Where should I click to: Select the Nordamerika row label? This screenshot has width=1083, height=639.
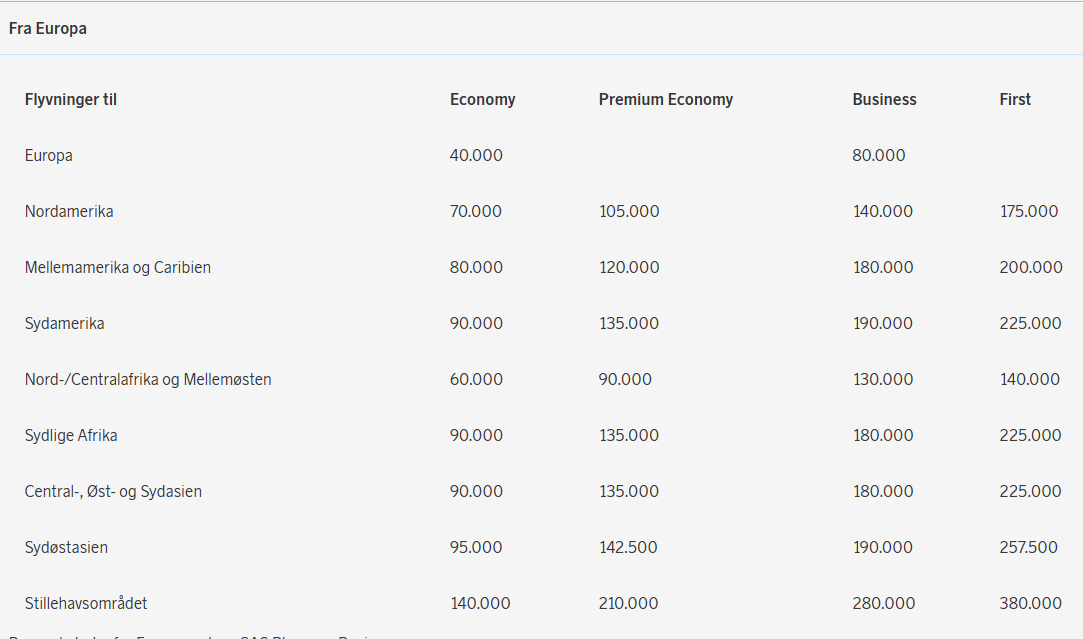click(69, 211)
